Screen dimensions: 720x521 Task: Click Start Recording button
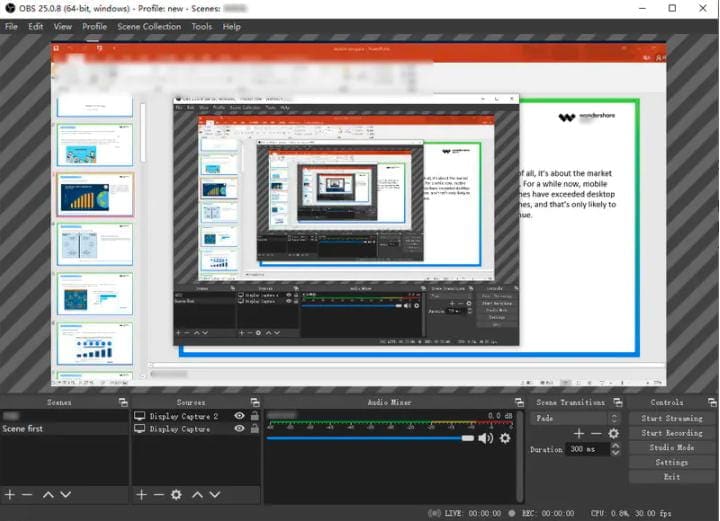(672, 433)
